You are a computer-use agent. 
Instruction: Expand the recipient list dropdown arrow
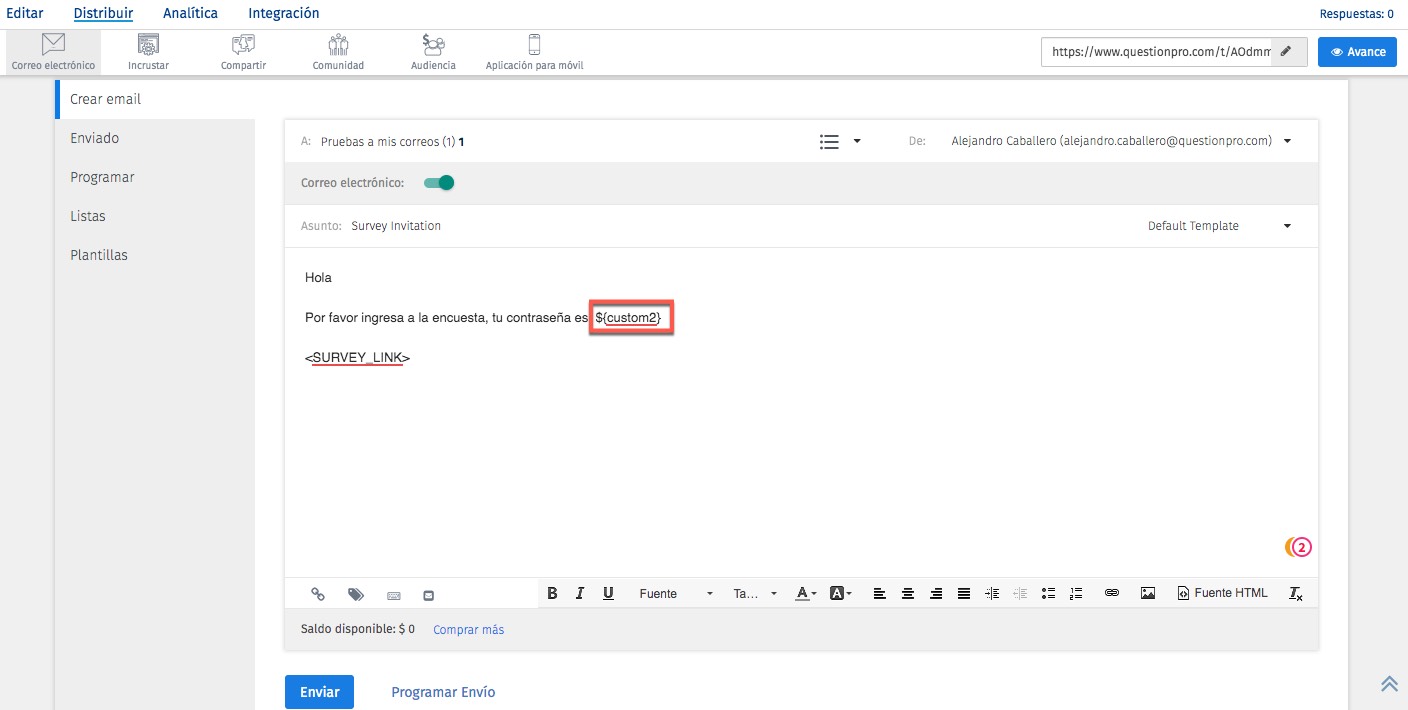tap(857, 142)
